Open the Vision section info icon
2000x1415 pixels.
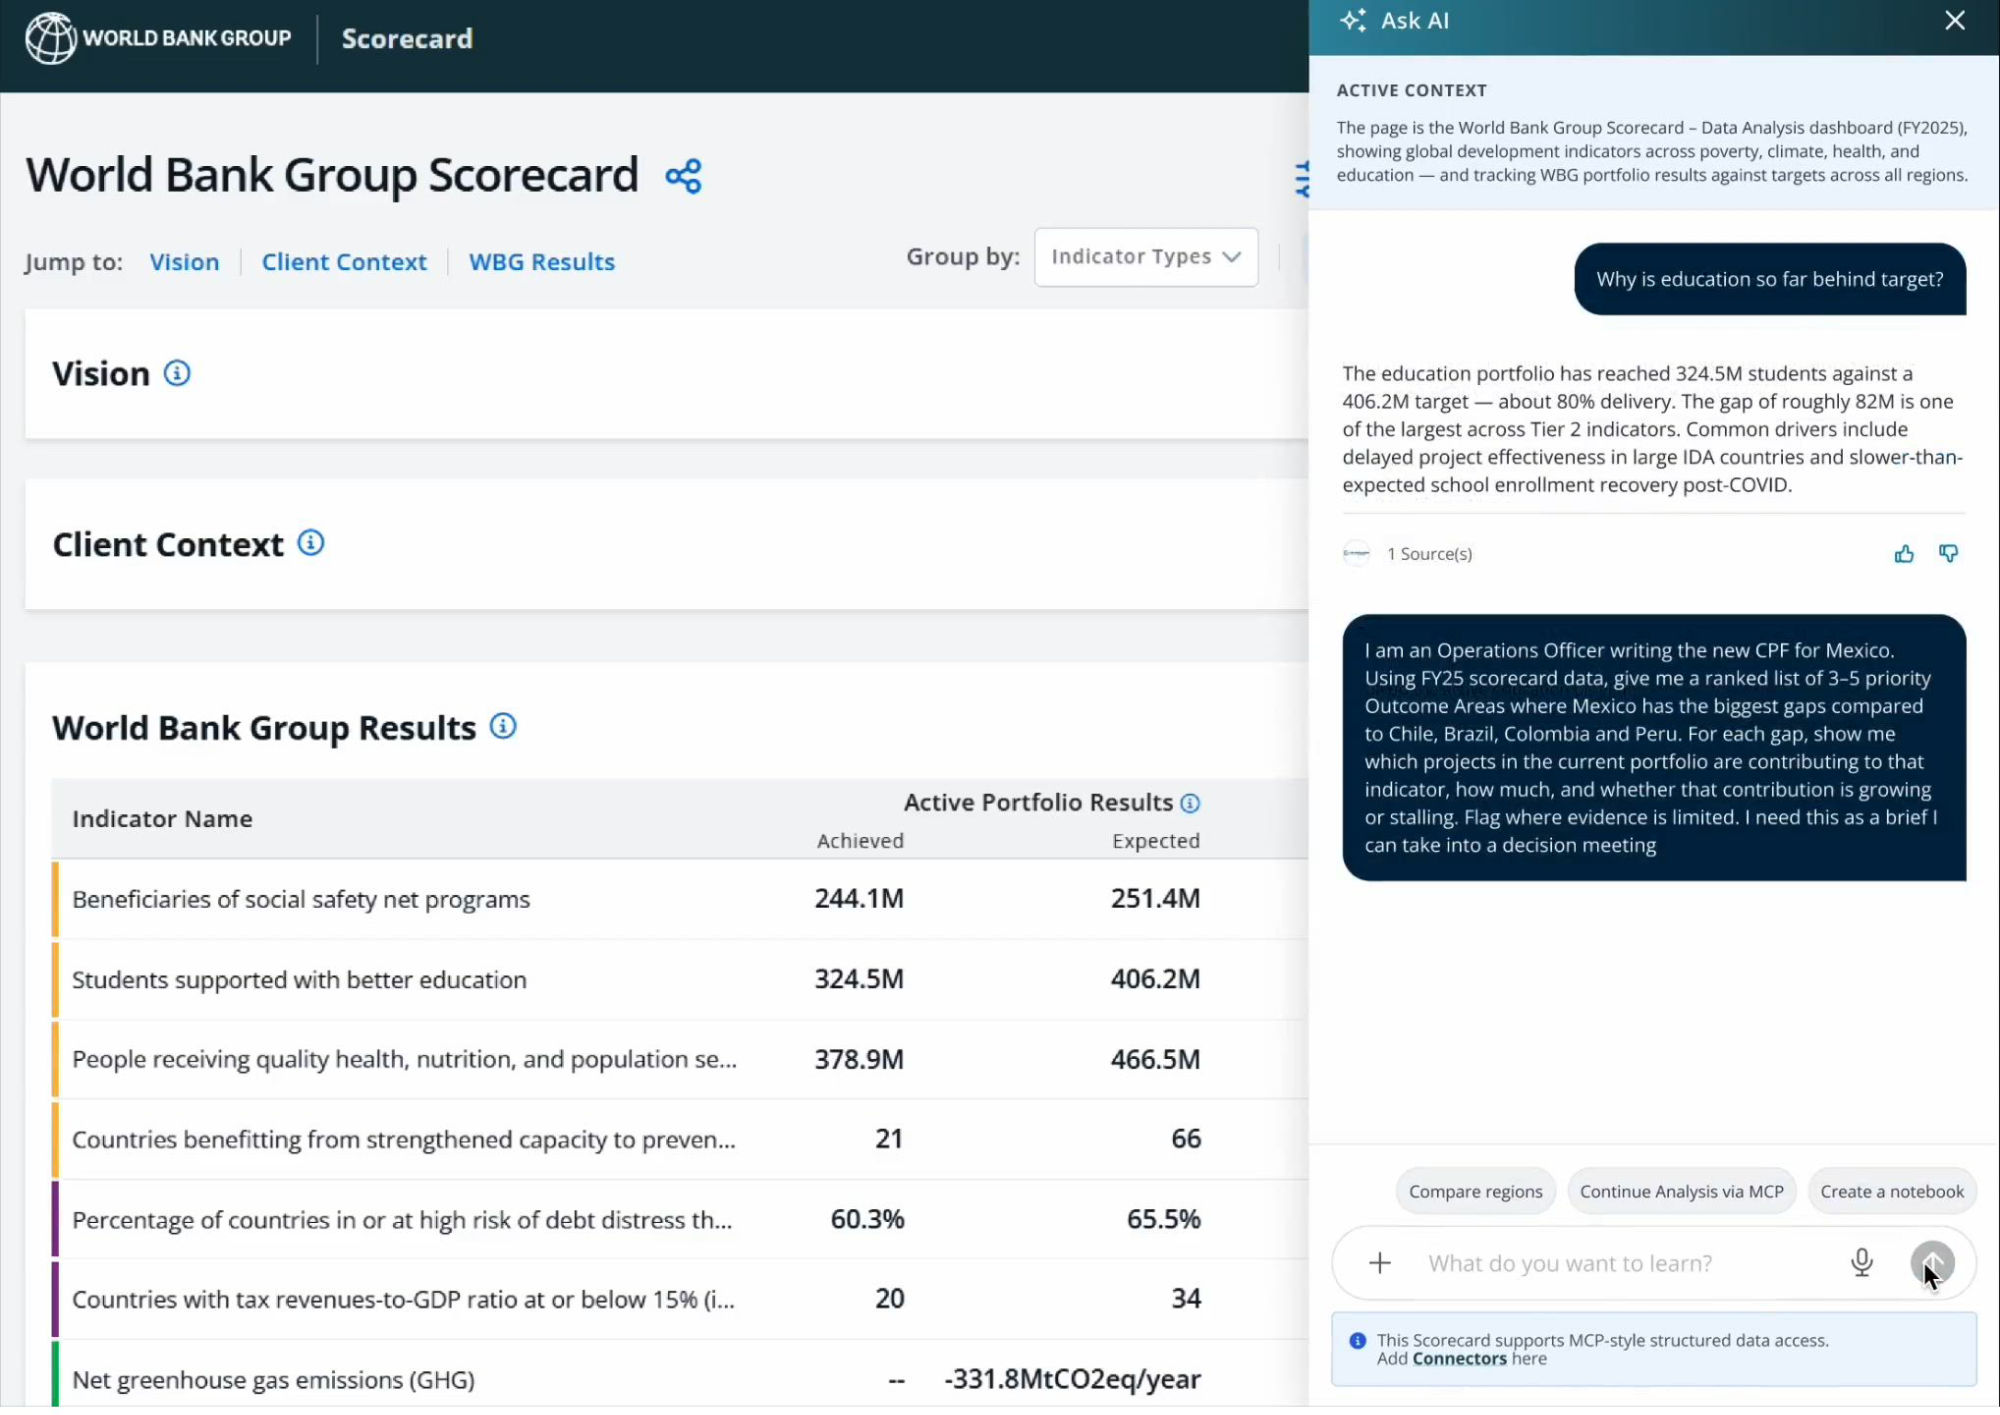coord(177,373)
